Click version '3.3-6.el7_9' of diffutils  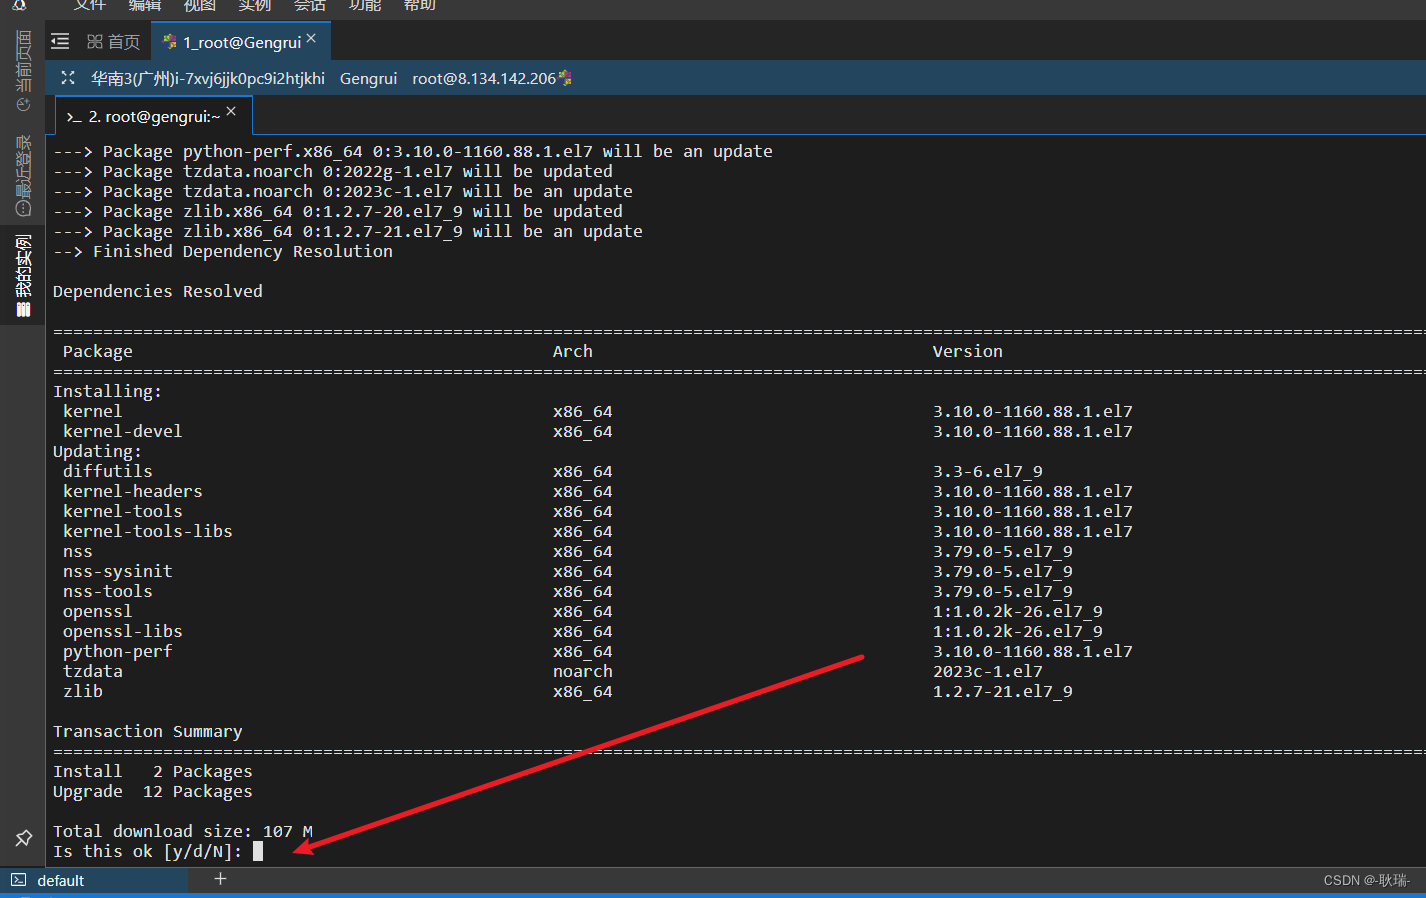pyautogui.click(x=988, y=471)
